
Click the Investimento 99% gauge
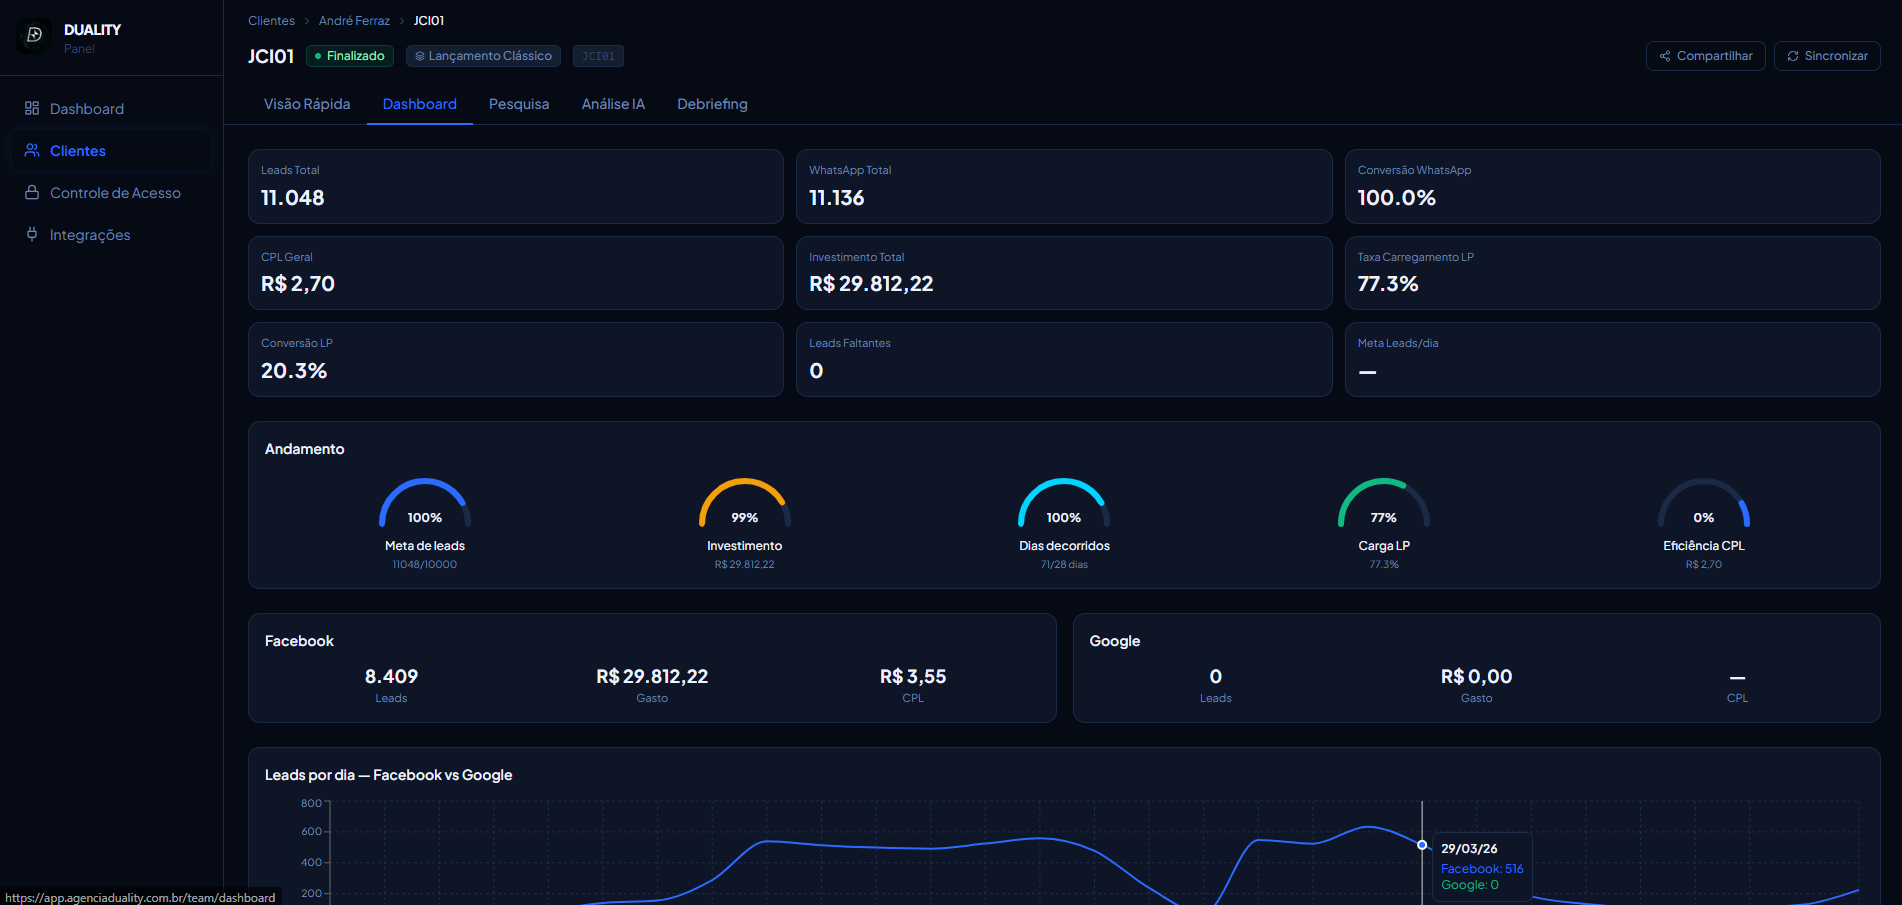(x=745, y=503)
